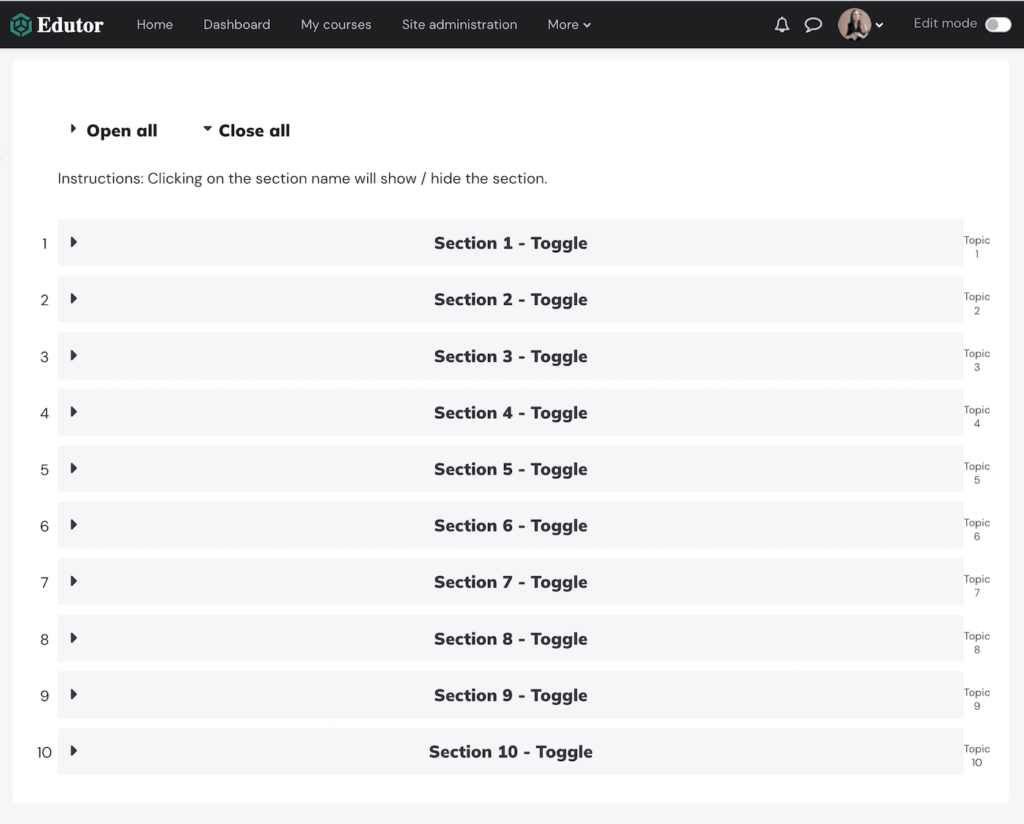The image size is (1024, 824).
Task: Click Open all sections link
Action: pyautogui.click(x=121, y=131)
